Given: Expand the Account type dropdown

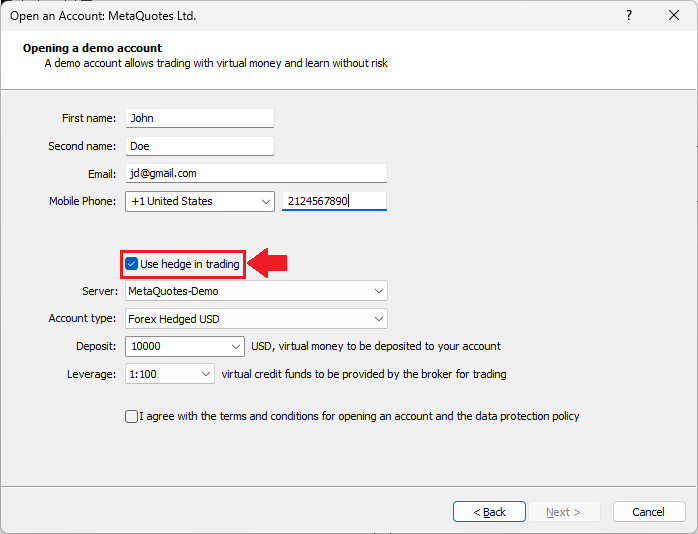Looking at the screenshot, I should 378,319.
